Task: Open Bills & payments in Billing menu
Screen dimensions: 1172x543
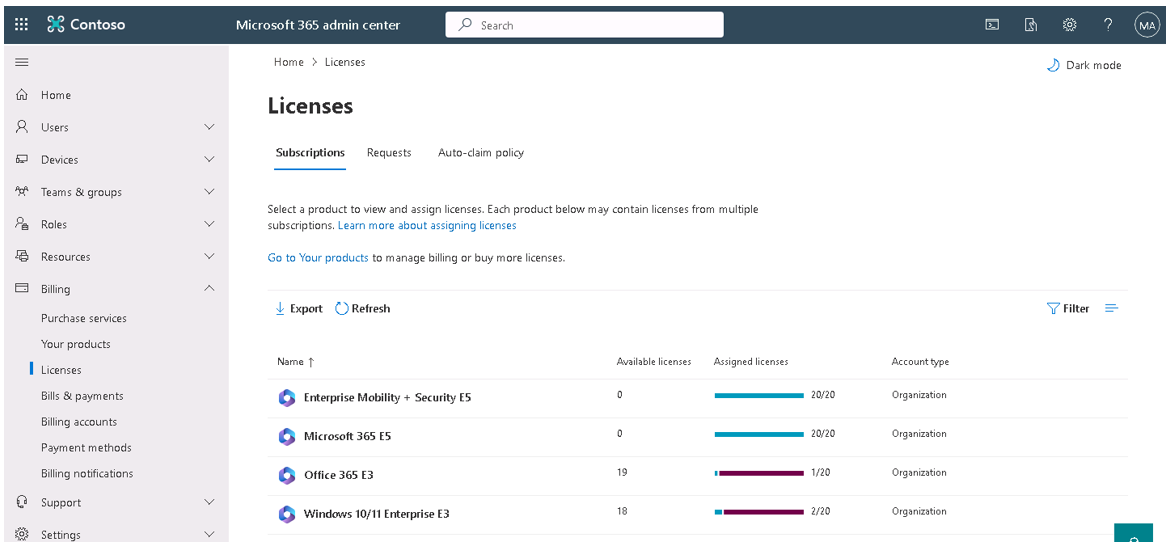Action: [x=82, y=396]
